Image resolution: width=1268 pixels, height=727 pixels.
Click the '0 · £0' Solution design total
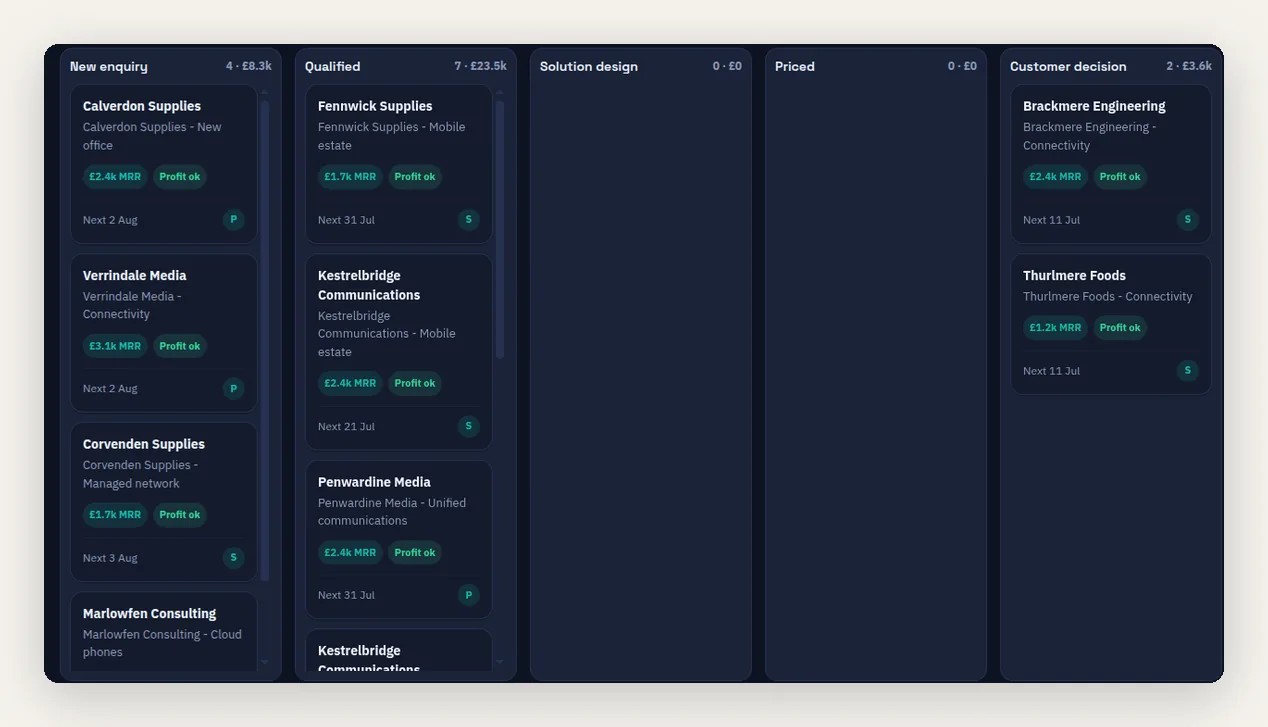point(727,66)
